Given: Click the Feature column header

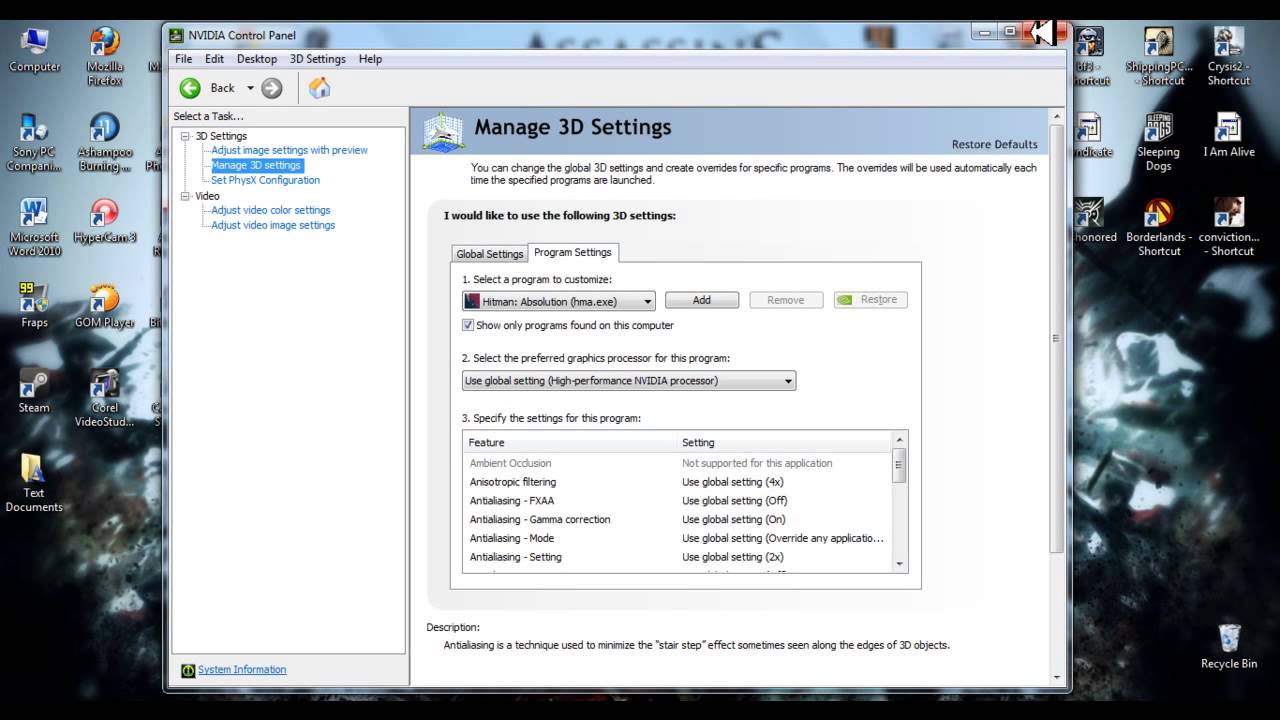Looking at the screenshot, I should click(570, 442).
